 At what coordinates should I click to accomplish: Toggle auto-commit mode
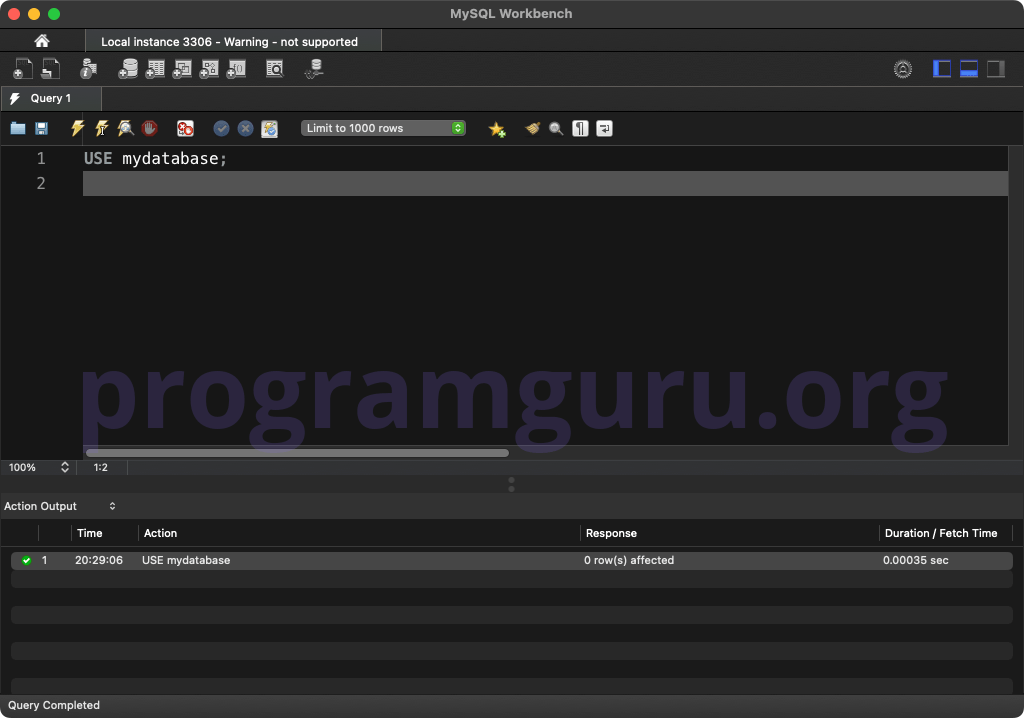270,128
